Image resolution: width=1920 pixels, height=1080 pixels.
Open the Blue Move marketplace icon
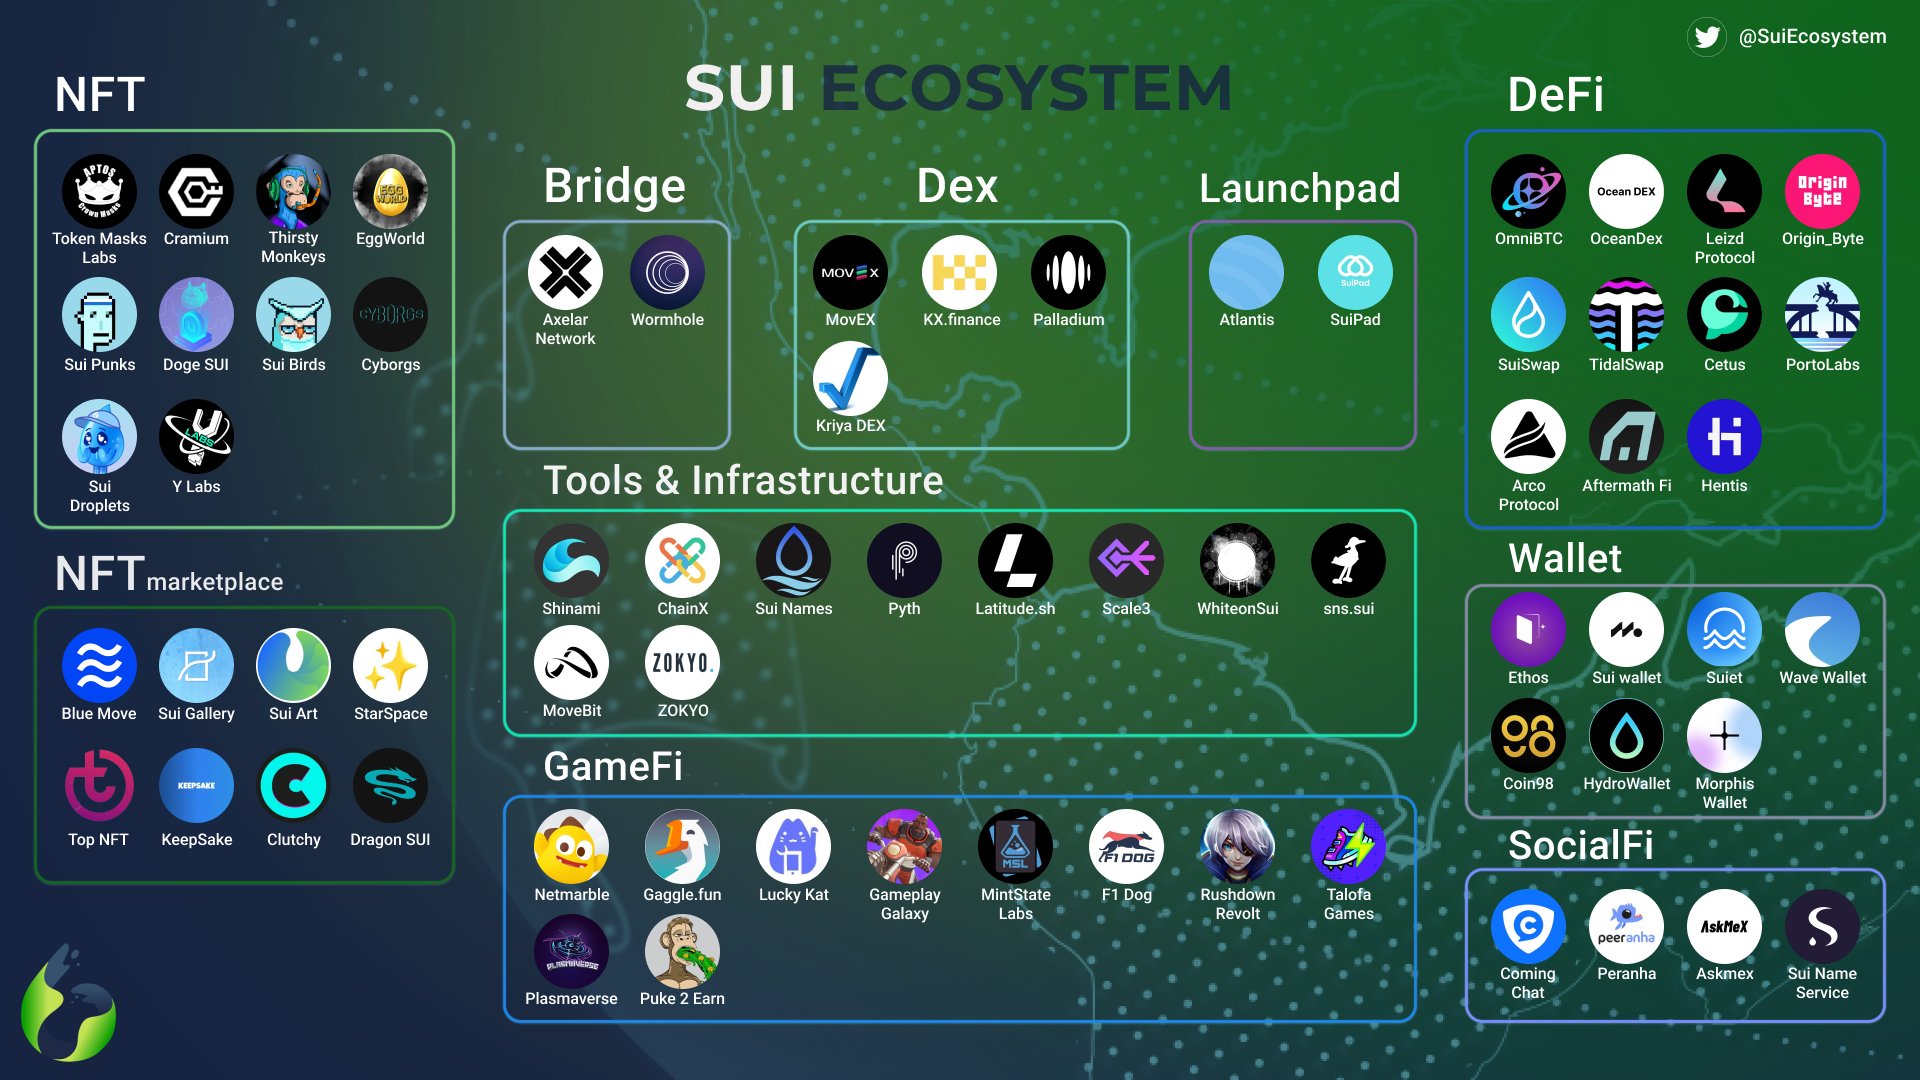tap(99, 665)
